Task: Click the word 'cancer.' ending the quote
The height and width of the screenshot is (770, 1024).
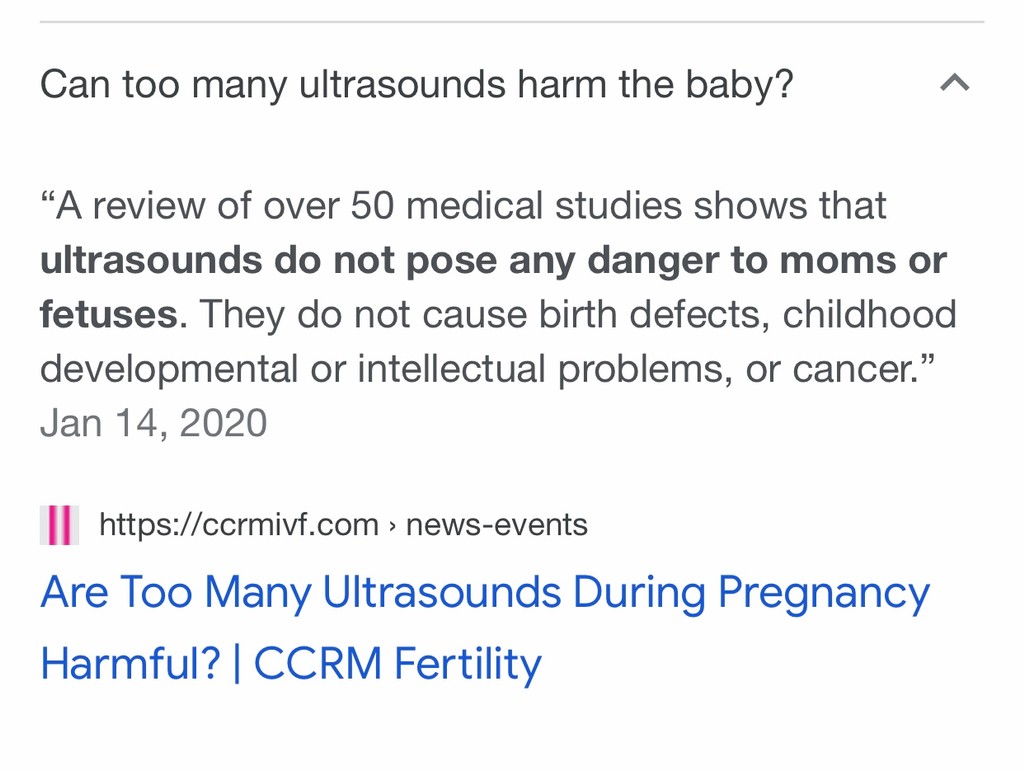Action: tap(856, 370)
